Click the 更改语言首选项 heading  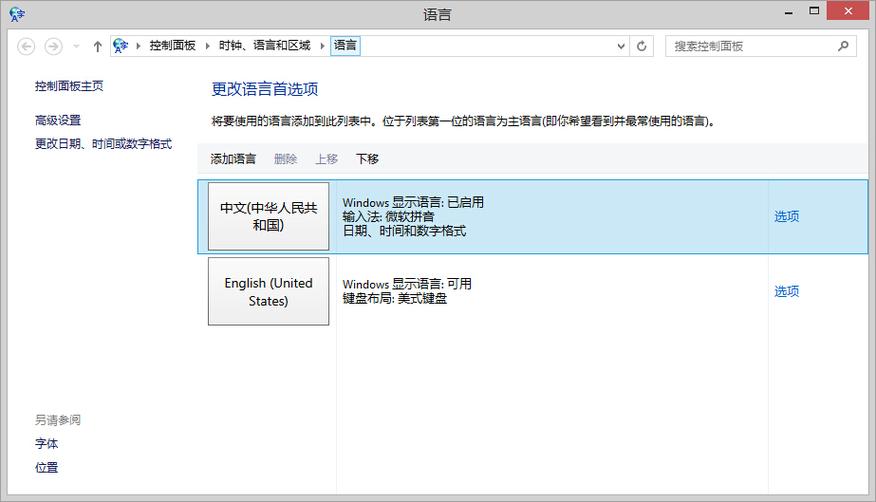point(265,89)
